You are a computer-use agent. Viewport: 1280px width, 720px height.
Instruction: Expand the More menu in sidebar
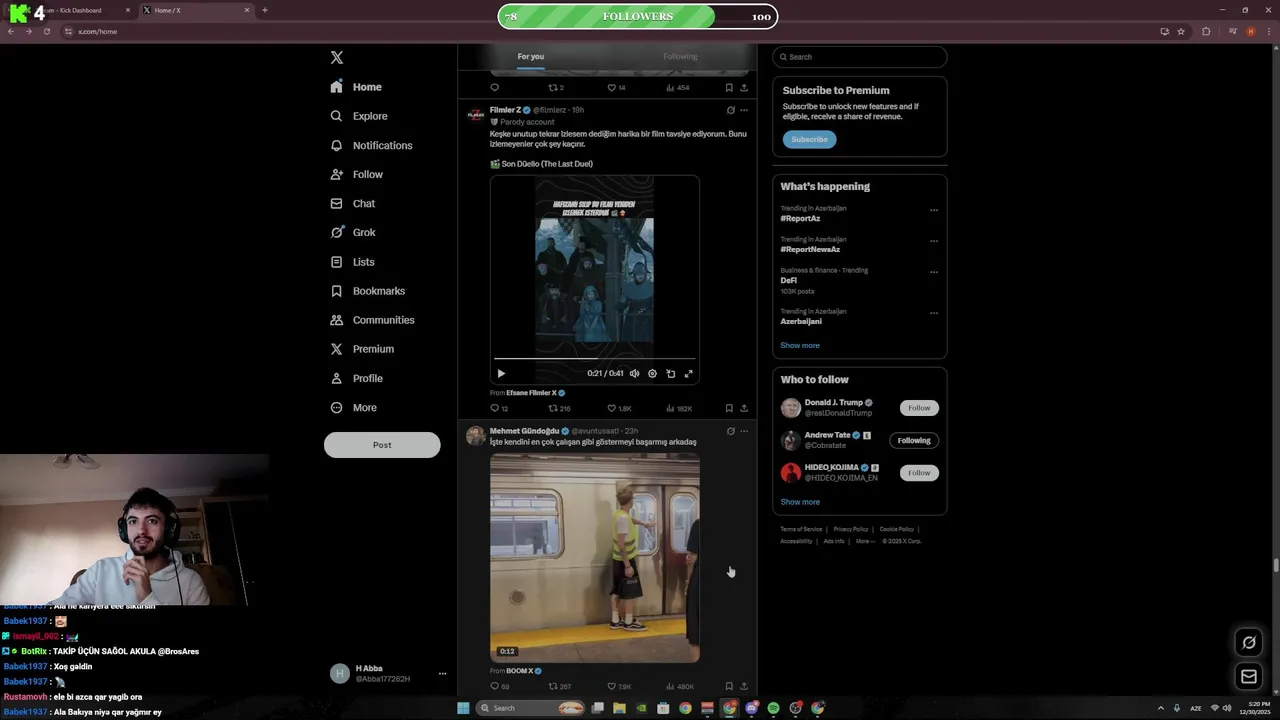(353, 407)
